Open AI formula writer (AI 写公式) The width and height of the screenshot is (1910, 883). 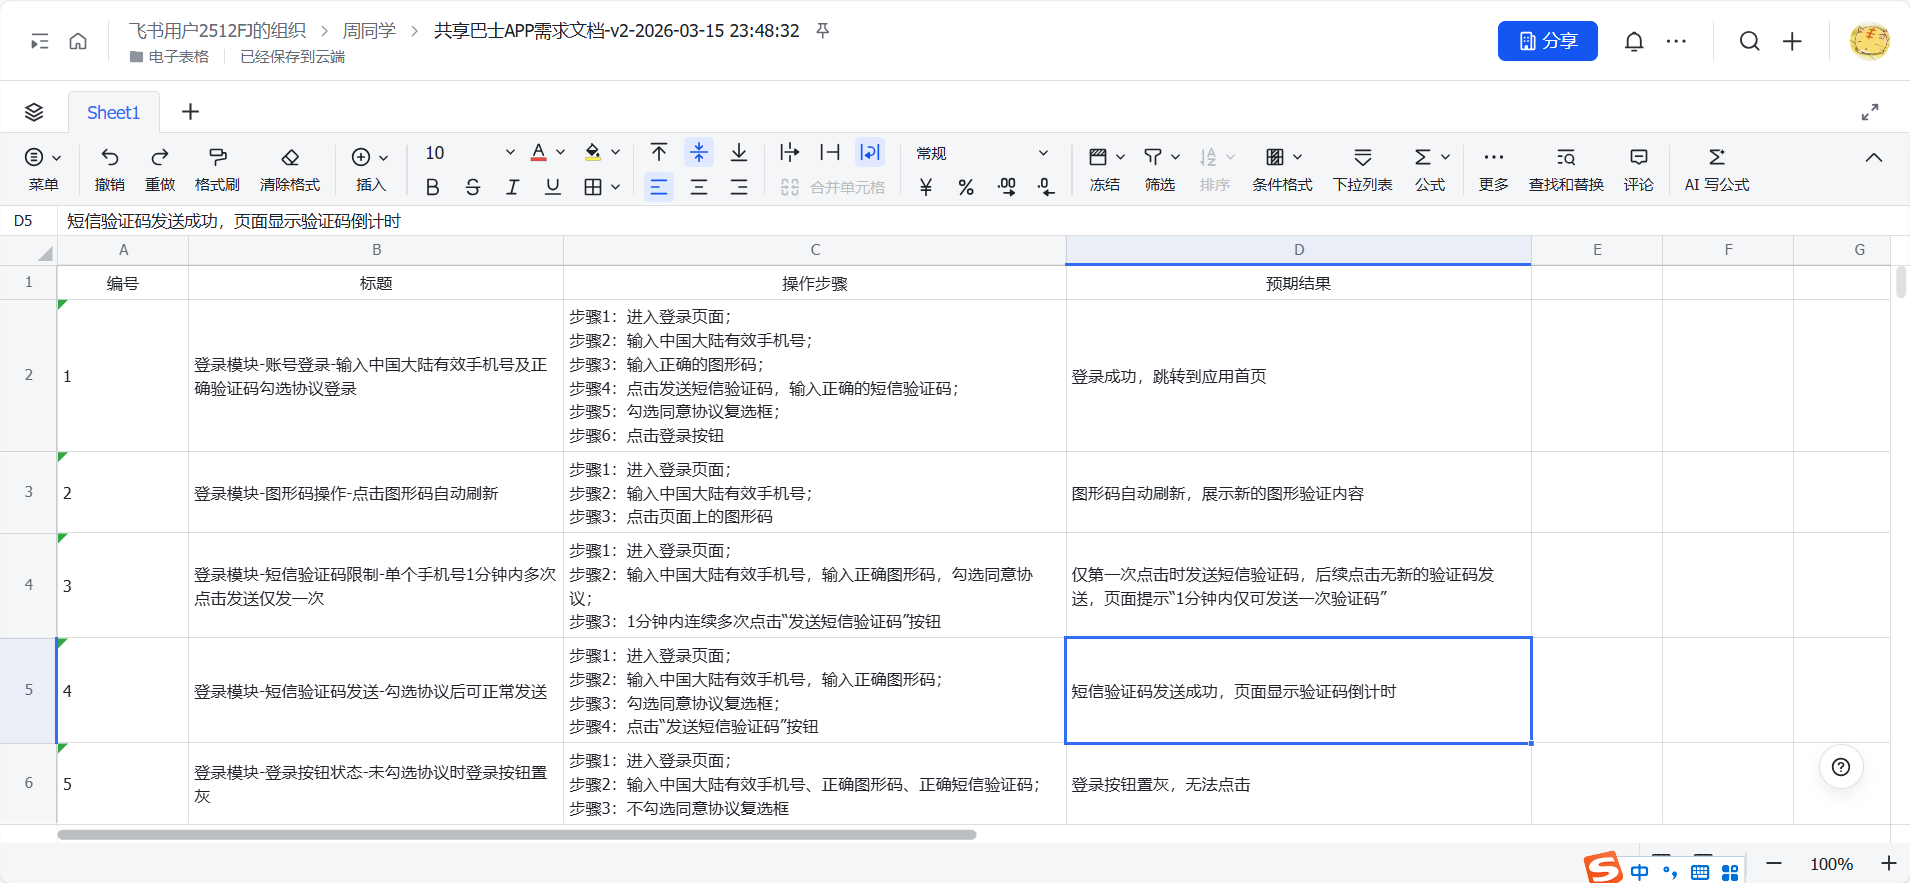coord(1716,158)
